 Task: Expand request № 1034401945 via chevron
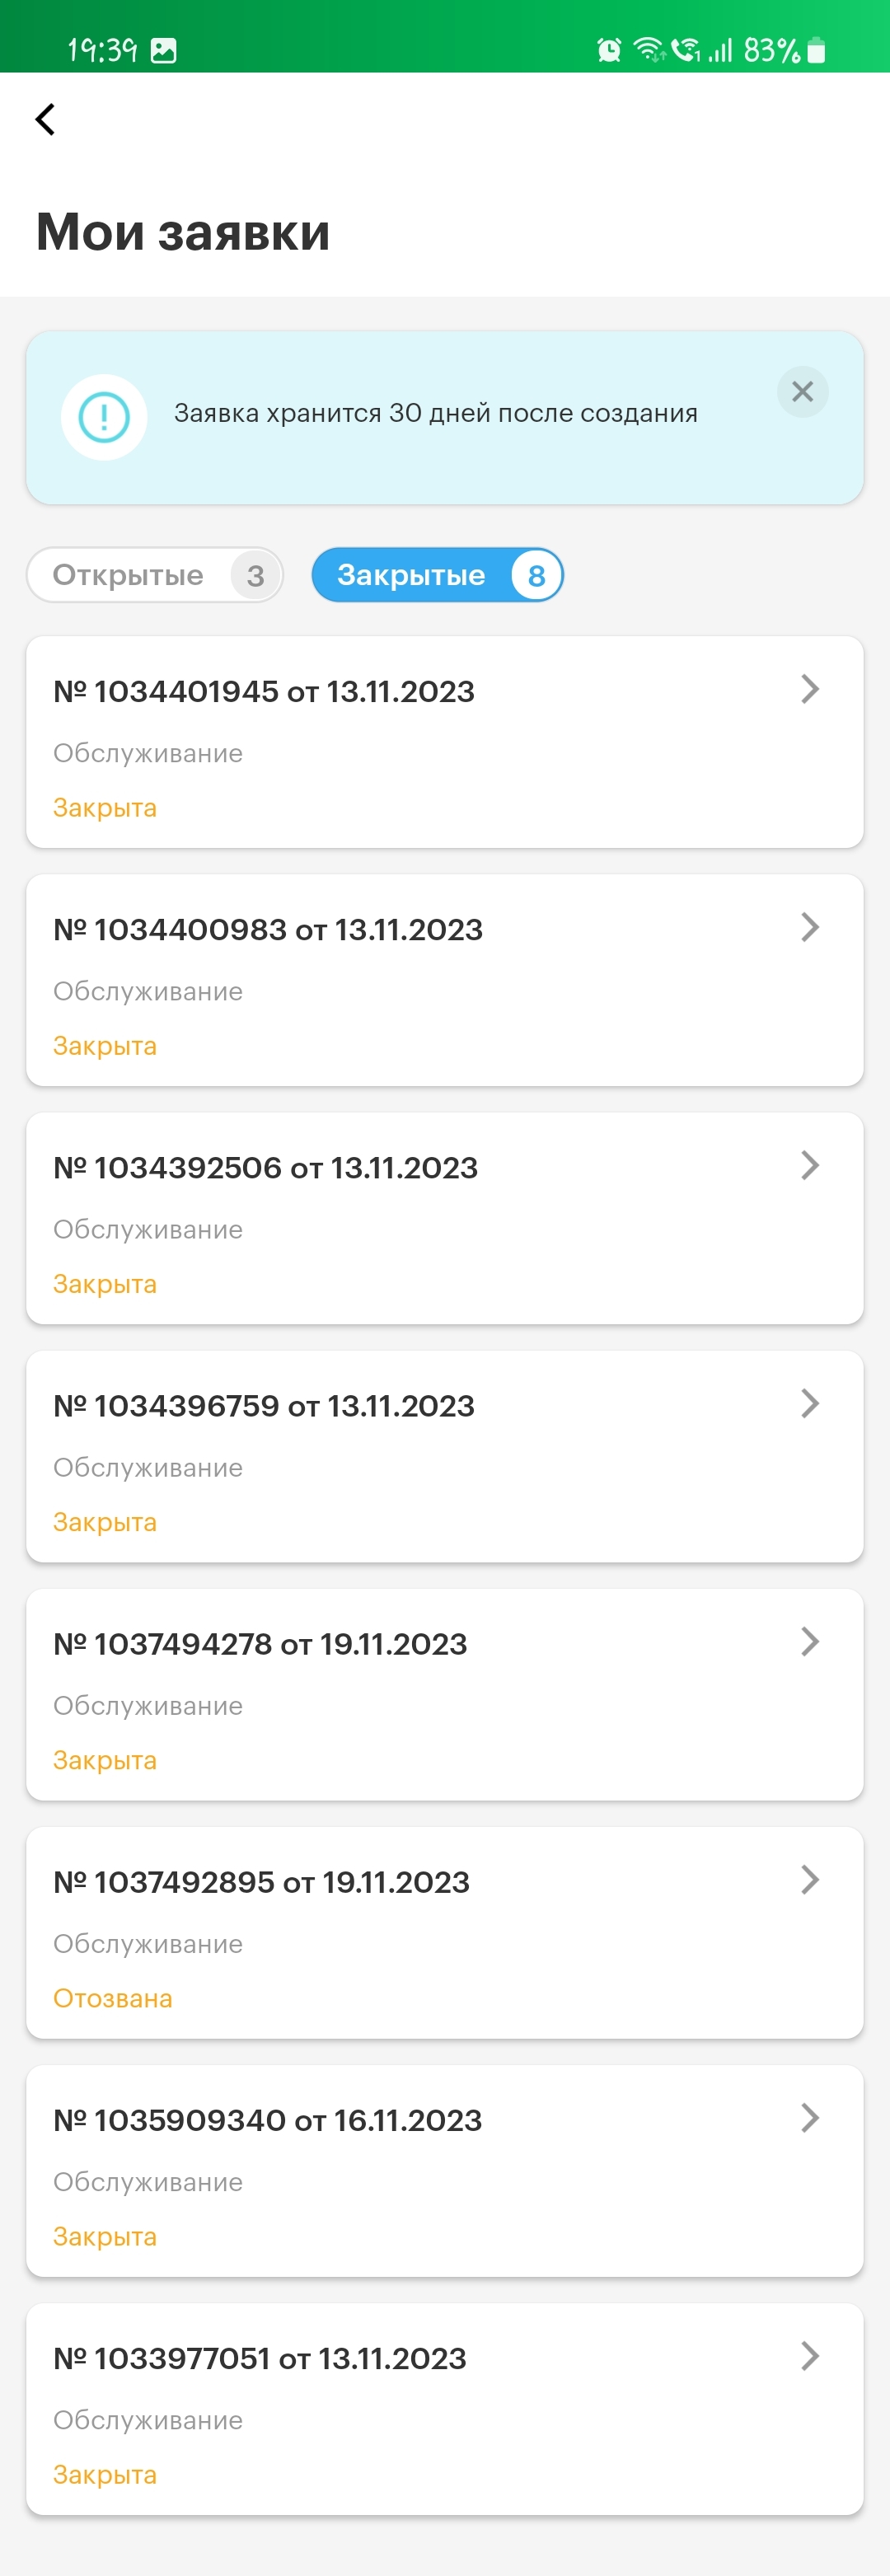[x=810, y=689]
